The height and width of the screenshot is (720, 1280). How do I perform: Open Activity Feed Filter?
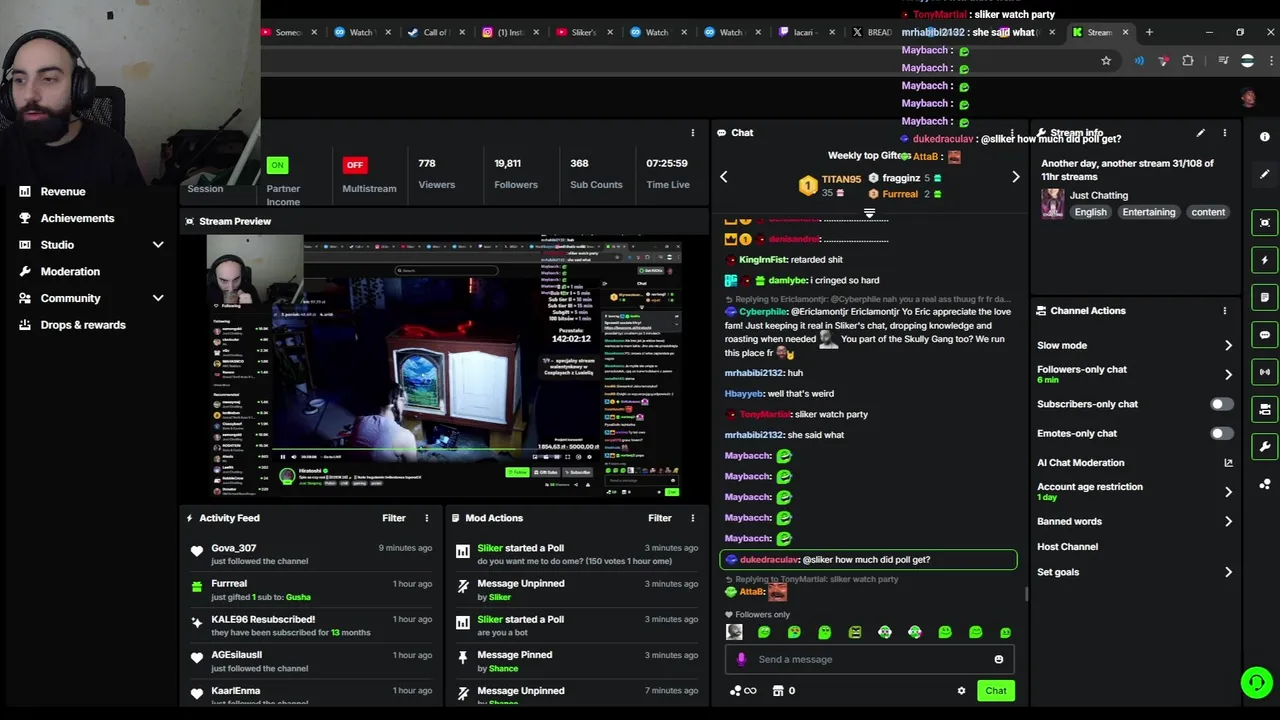tap(394, 518)
